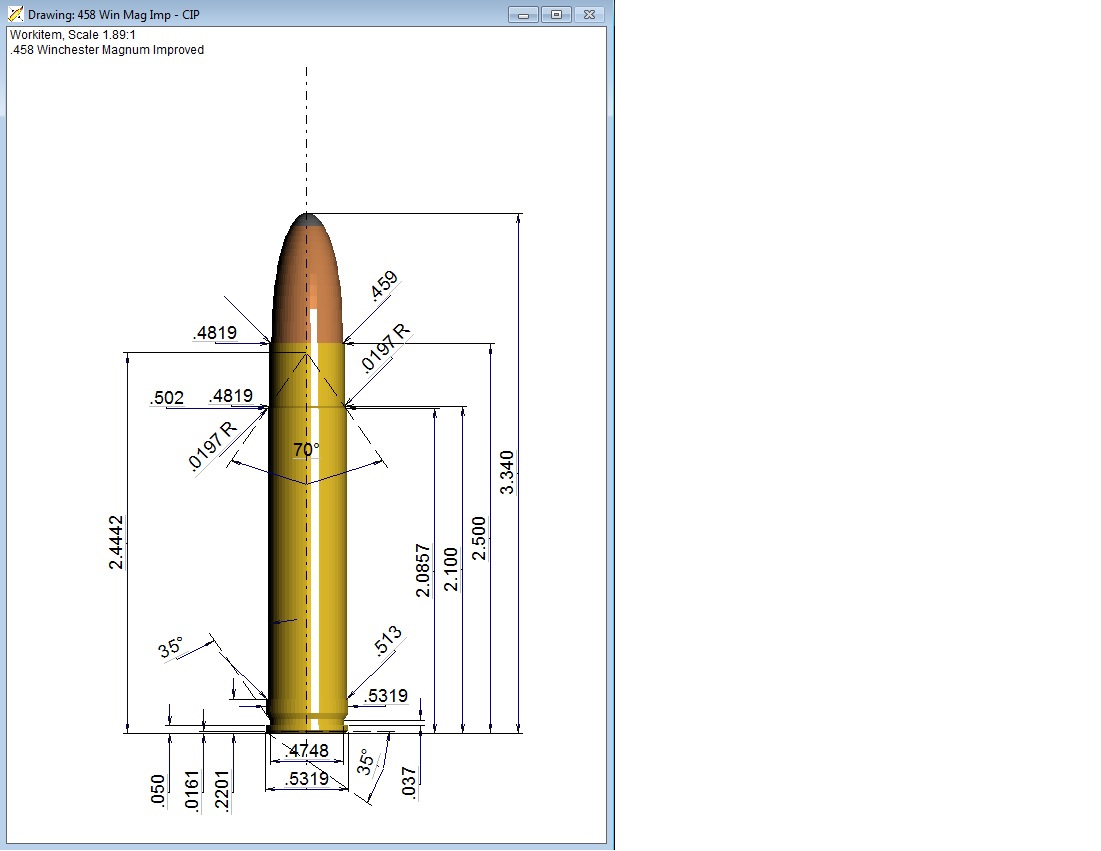Click the 35° label next to .037
This screenshot has width=1101, height=851.
click(367, 762)
